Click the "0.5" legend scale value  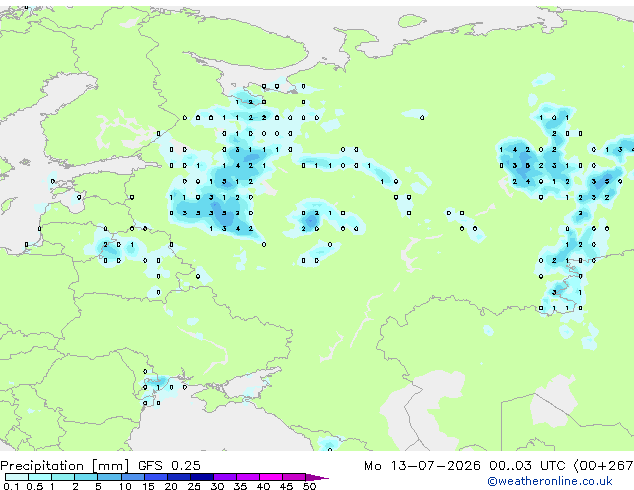pos(35,486)
